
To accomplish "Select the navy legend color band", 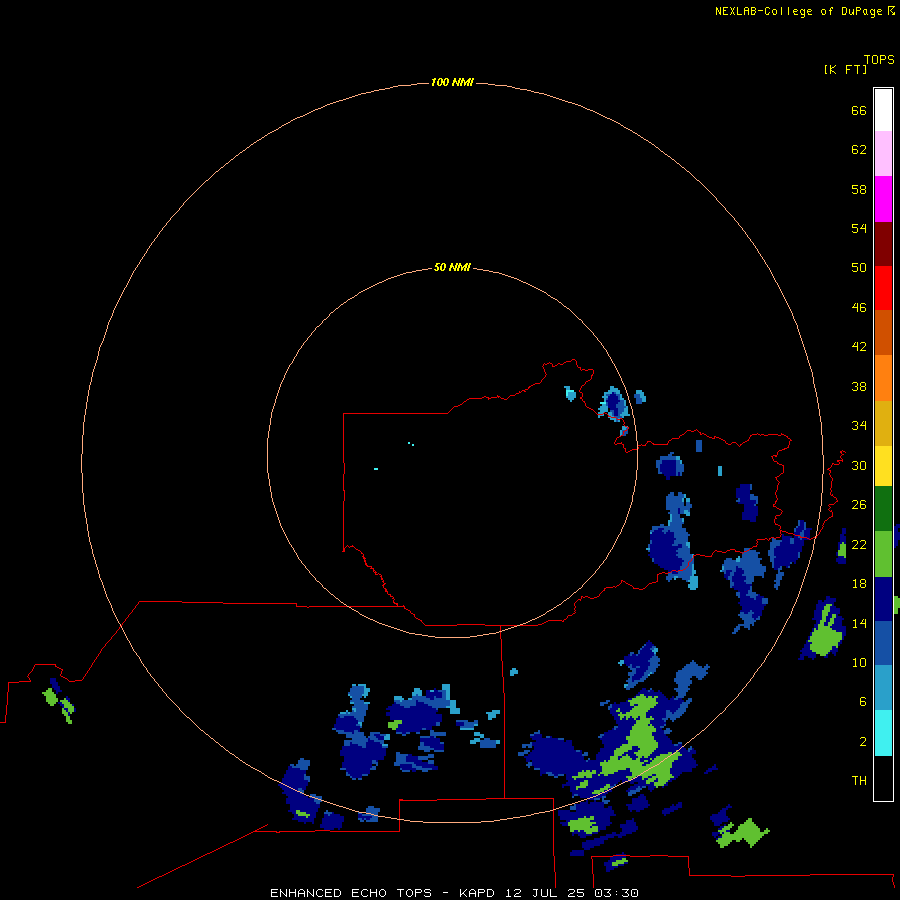I will click(883, 599).
